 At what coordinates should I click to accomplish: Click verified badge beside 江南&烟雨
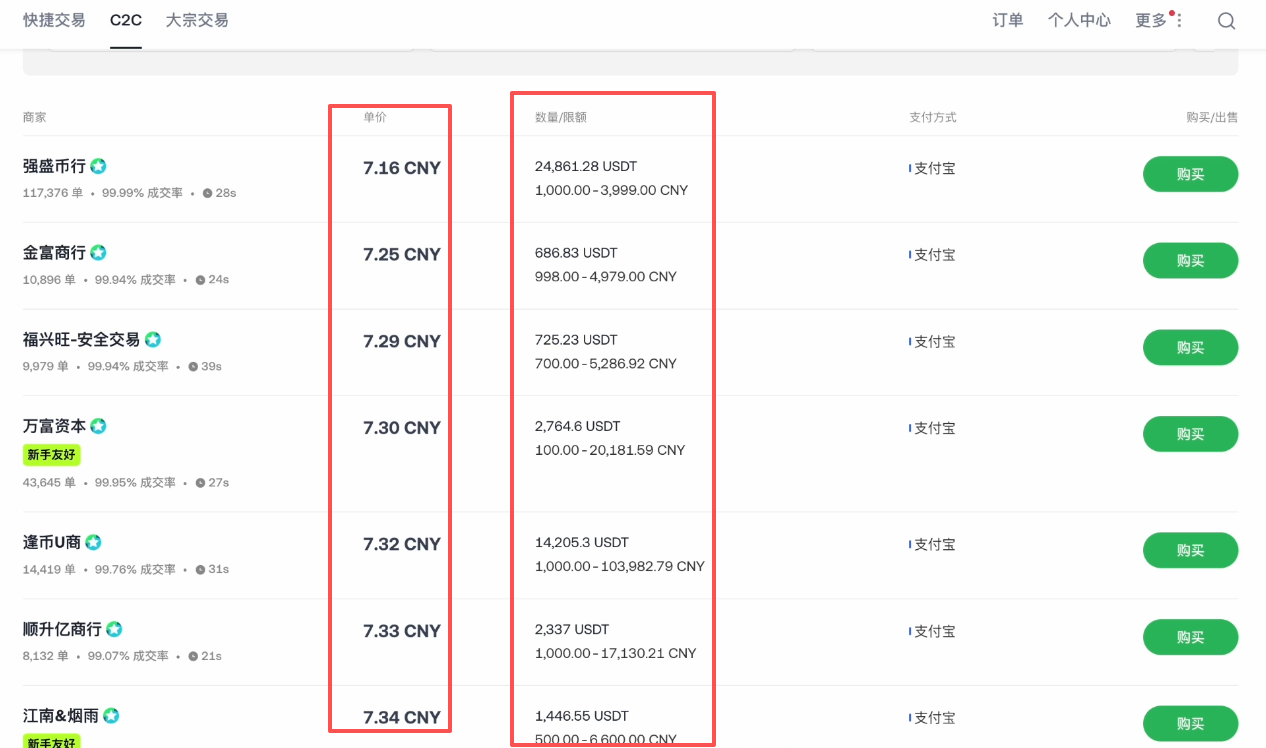(111, 716)
